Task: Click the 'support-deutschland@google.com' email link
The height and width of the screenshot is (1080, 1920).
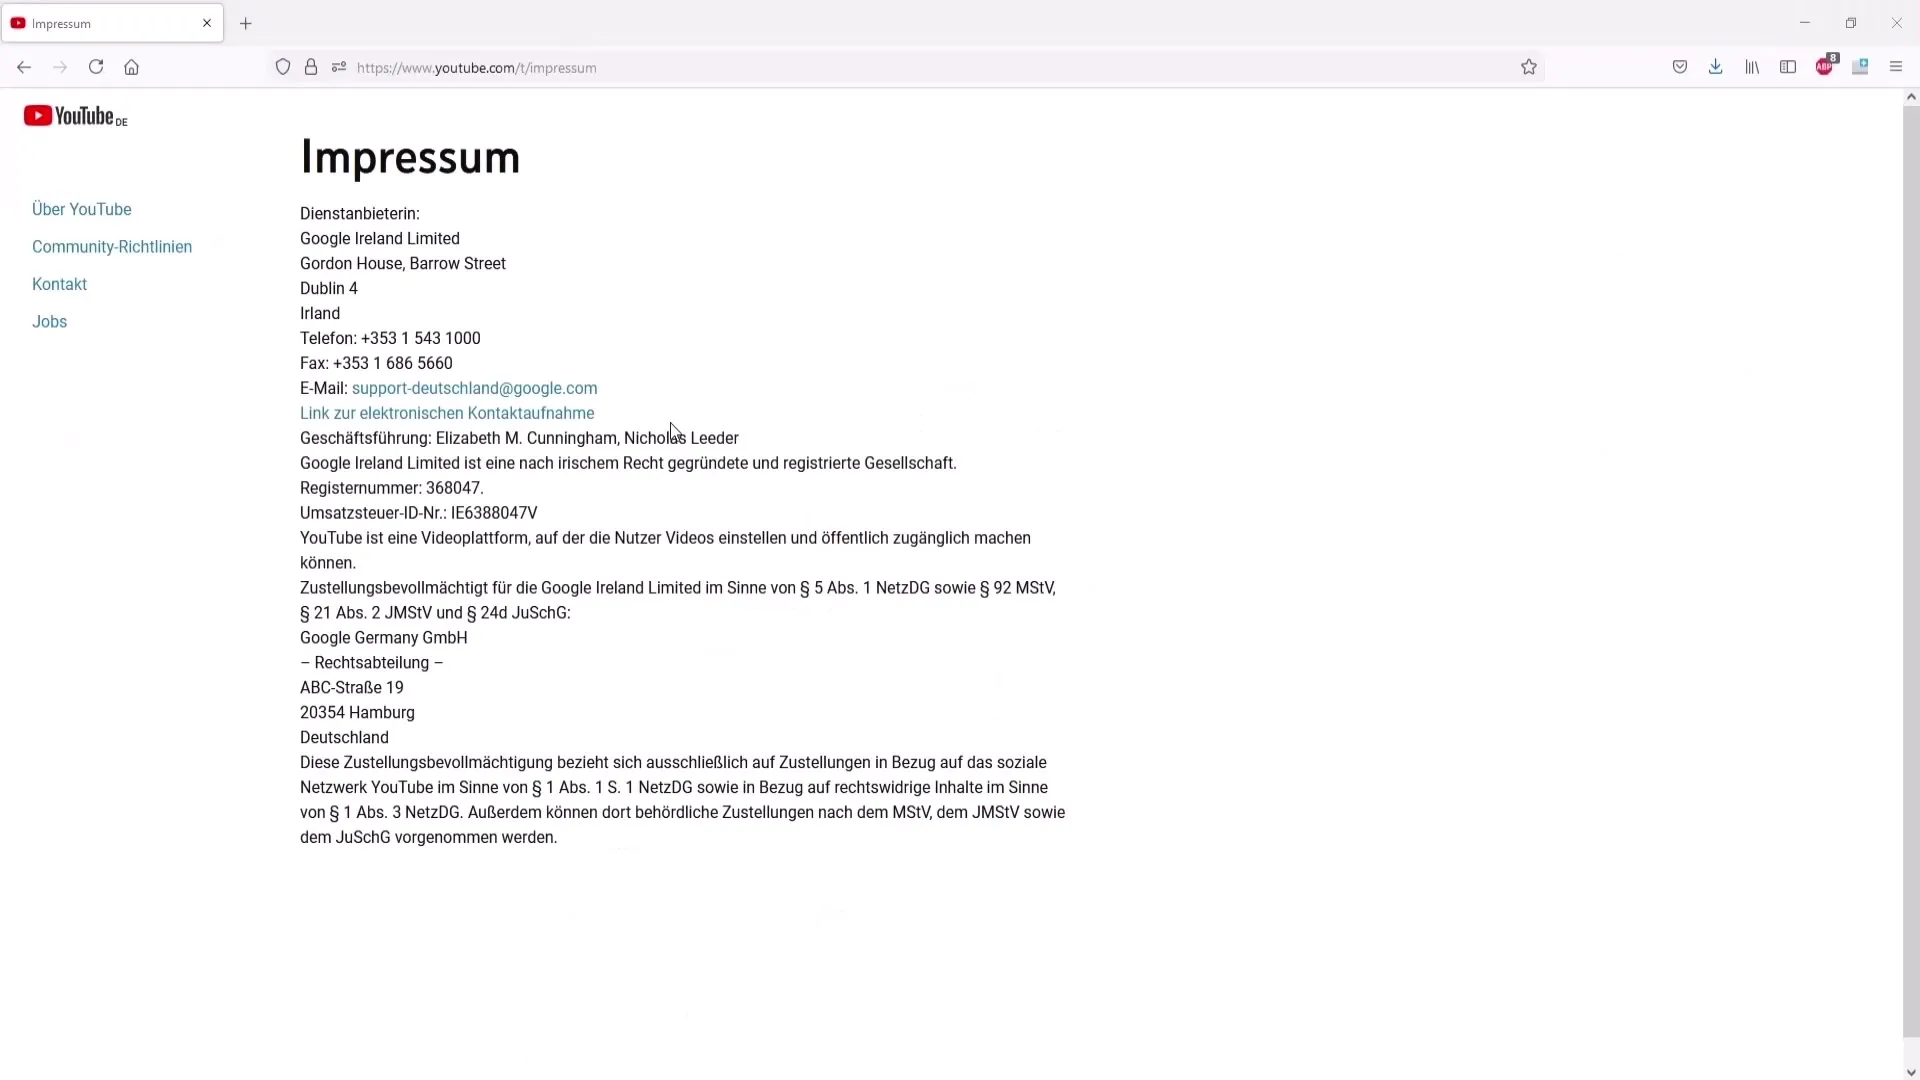Action: [475, 388]
